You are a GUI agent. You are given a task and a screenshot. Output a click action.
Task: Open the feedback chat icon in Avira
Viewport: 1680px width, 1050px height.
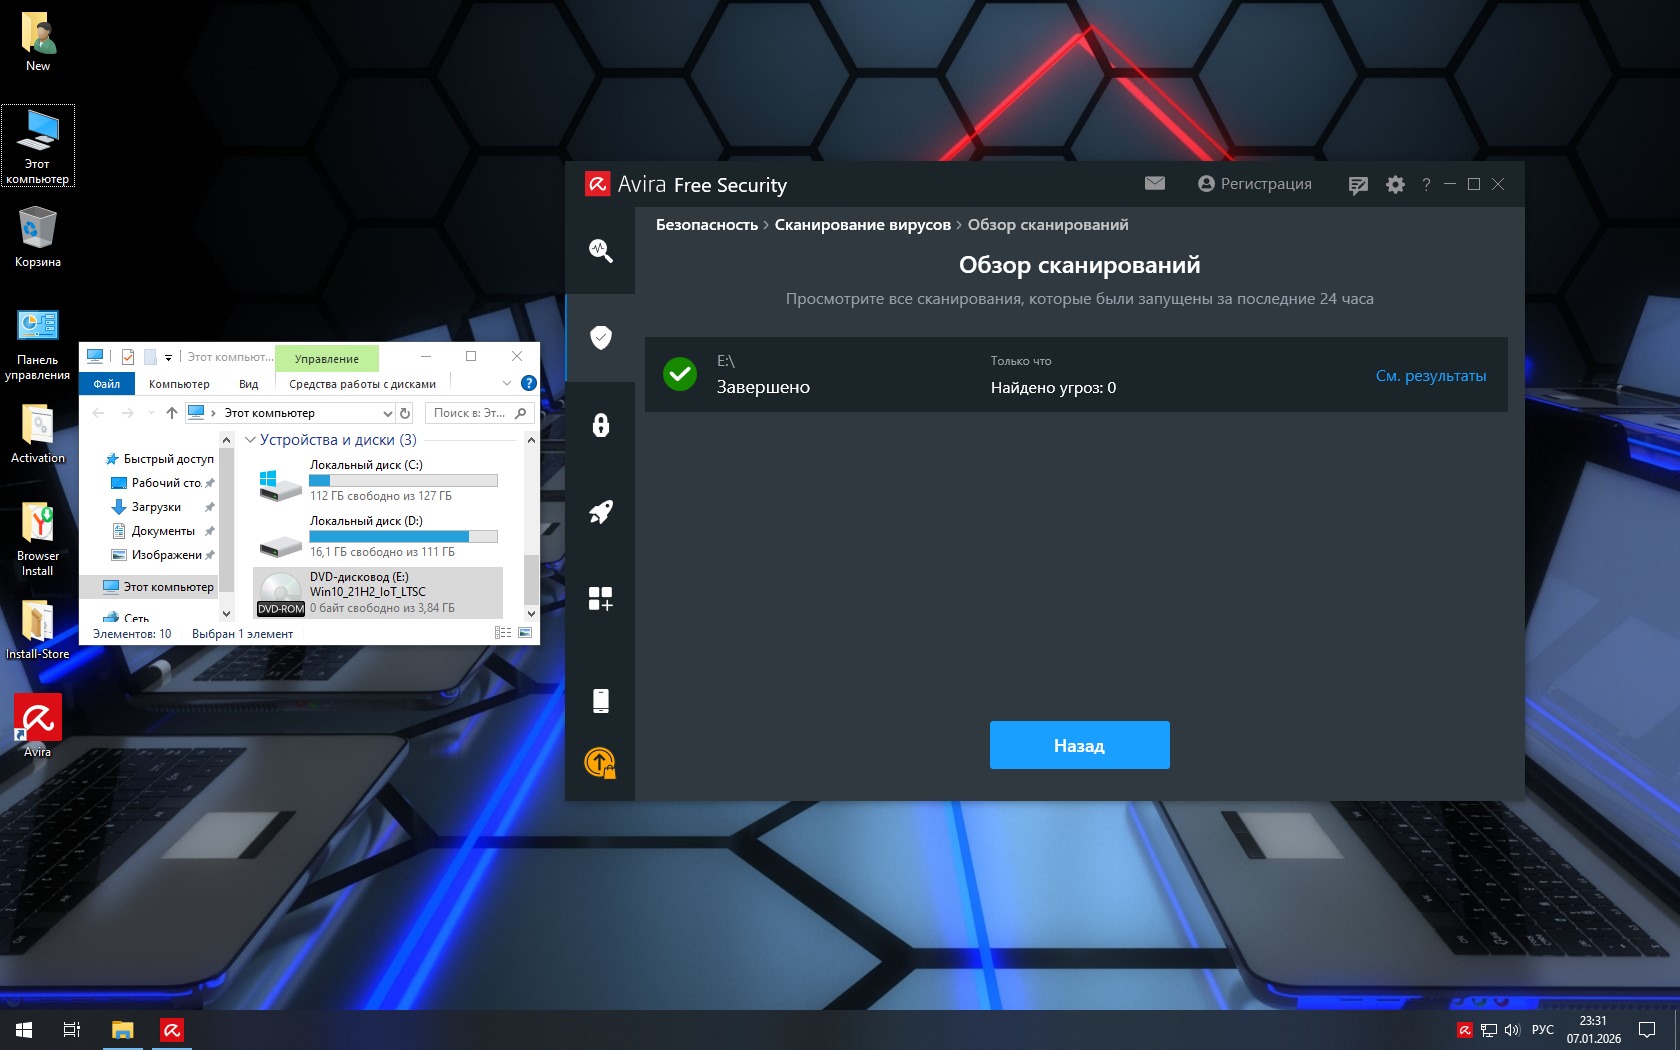pyautogui.click(x=1357, y=185)
